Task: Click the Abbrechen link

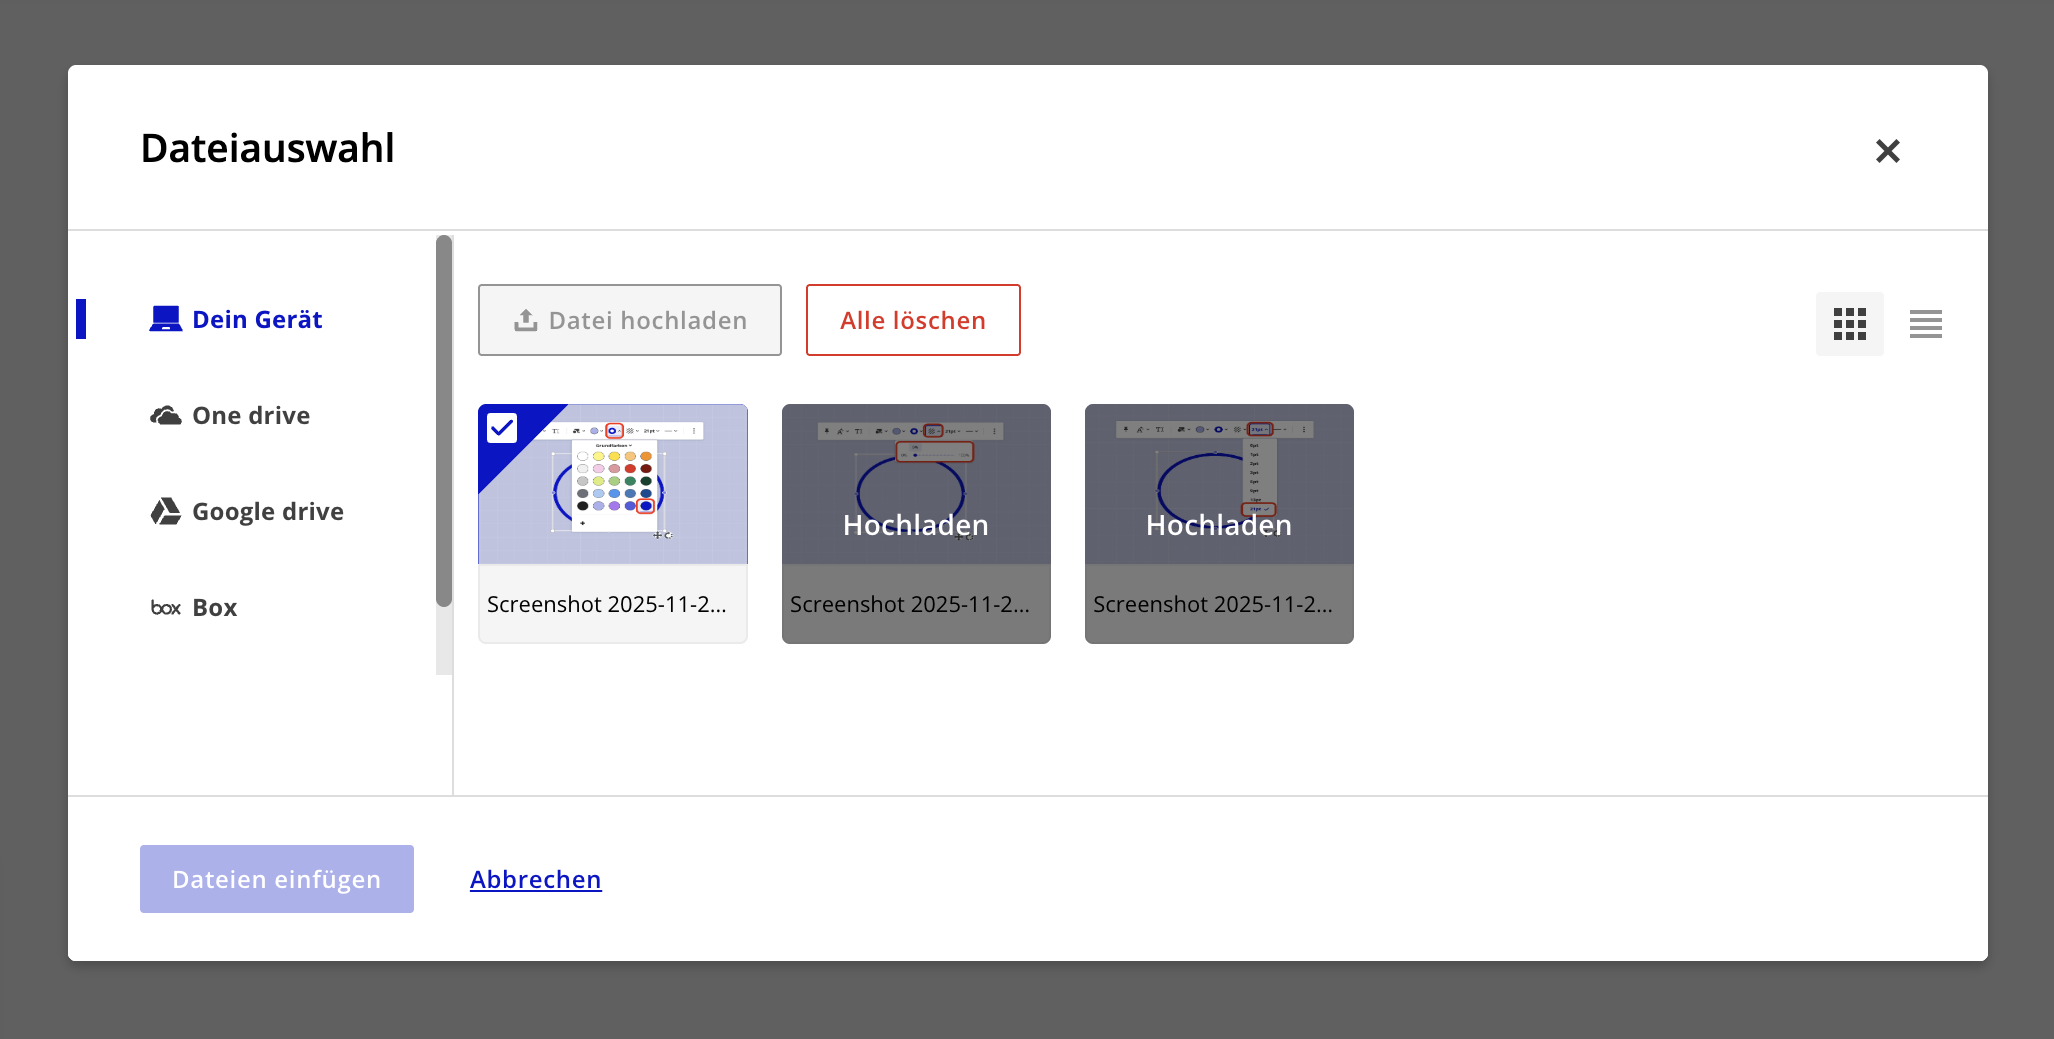Action: pyautogui.click(x=535, y=879)
